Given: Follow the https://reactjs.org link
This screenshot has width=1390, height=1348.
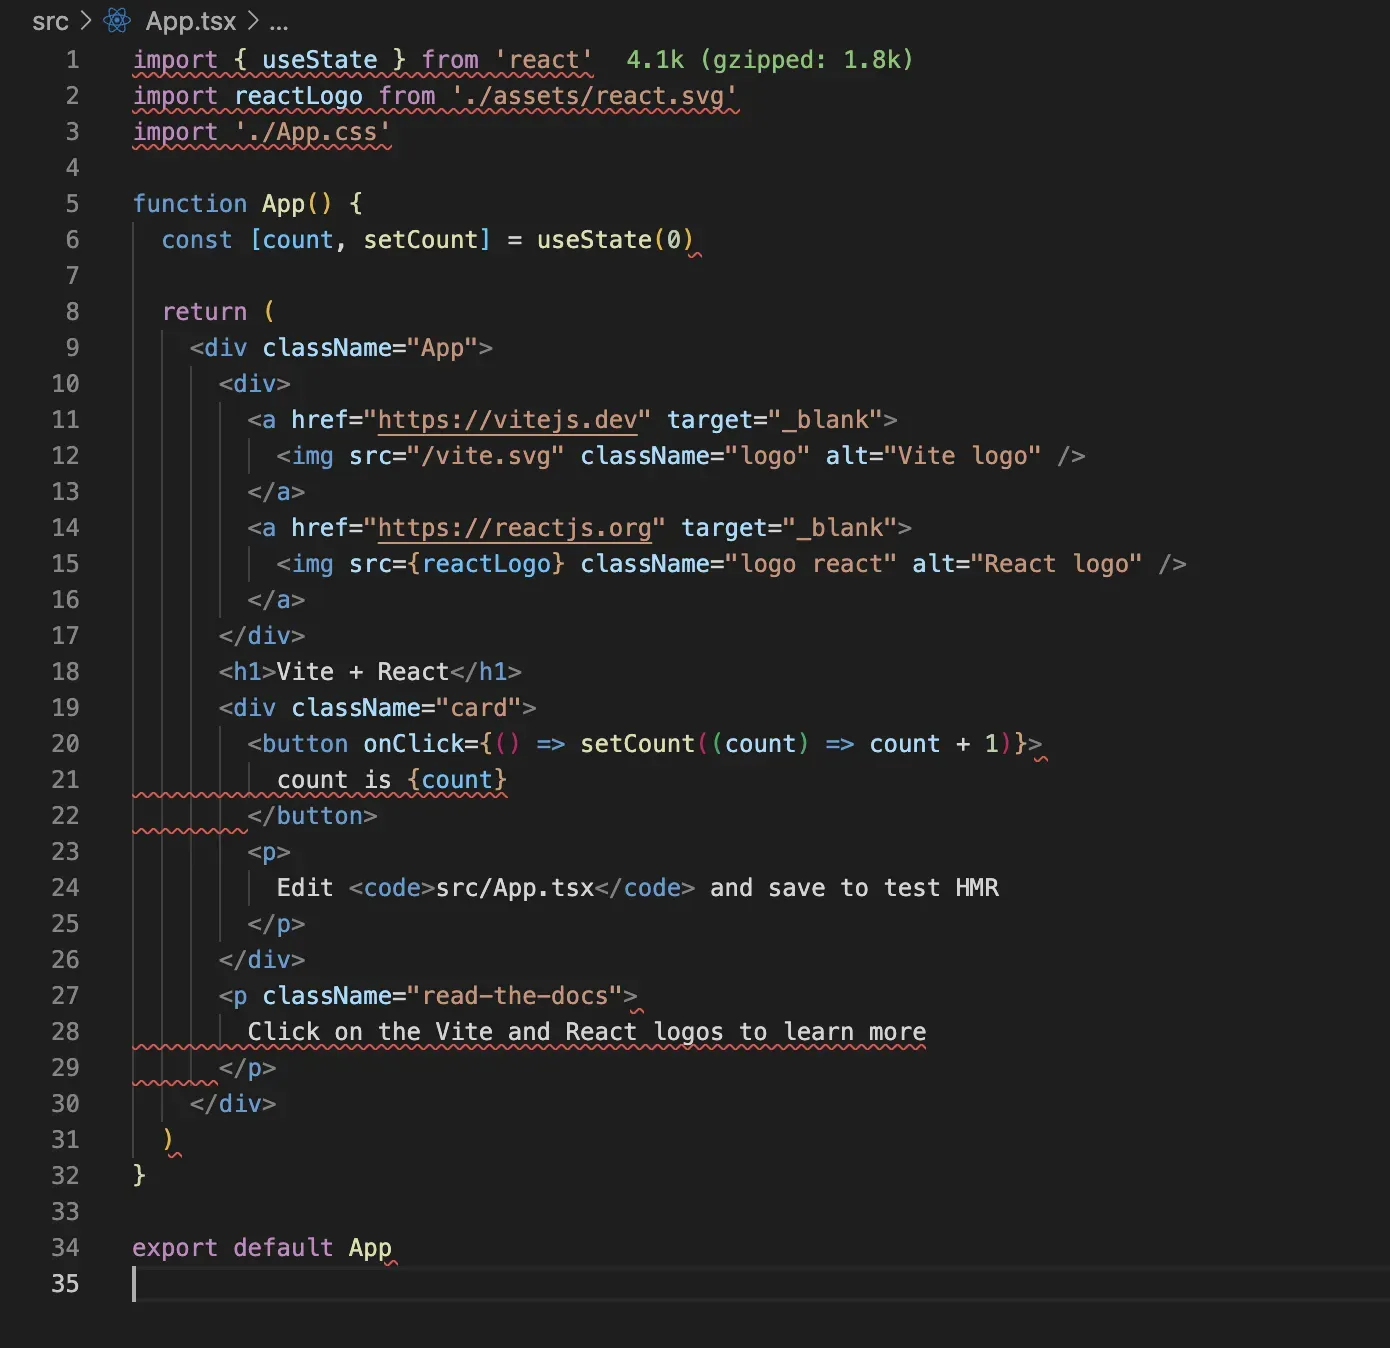Looking at the screenshot, I should coord(514,528).
